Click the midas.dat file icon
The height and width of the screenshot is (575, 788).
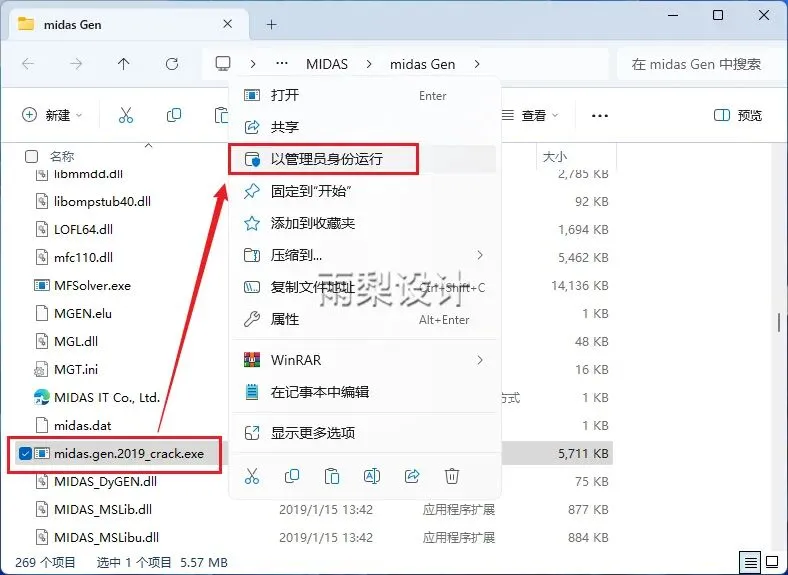tap(42, 425)
